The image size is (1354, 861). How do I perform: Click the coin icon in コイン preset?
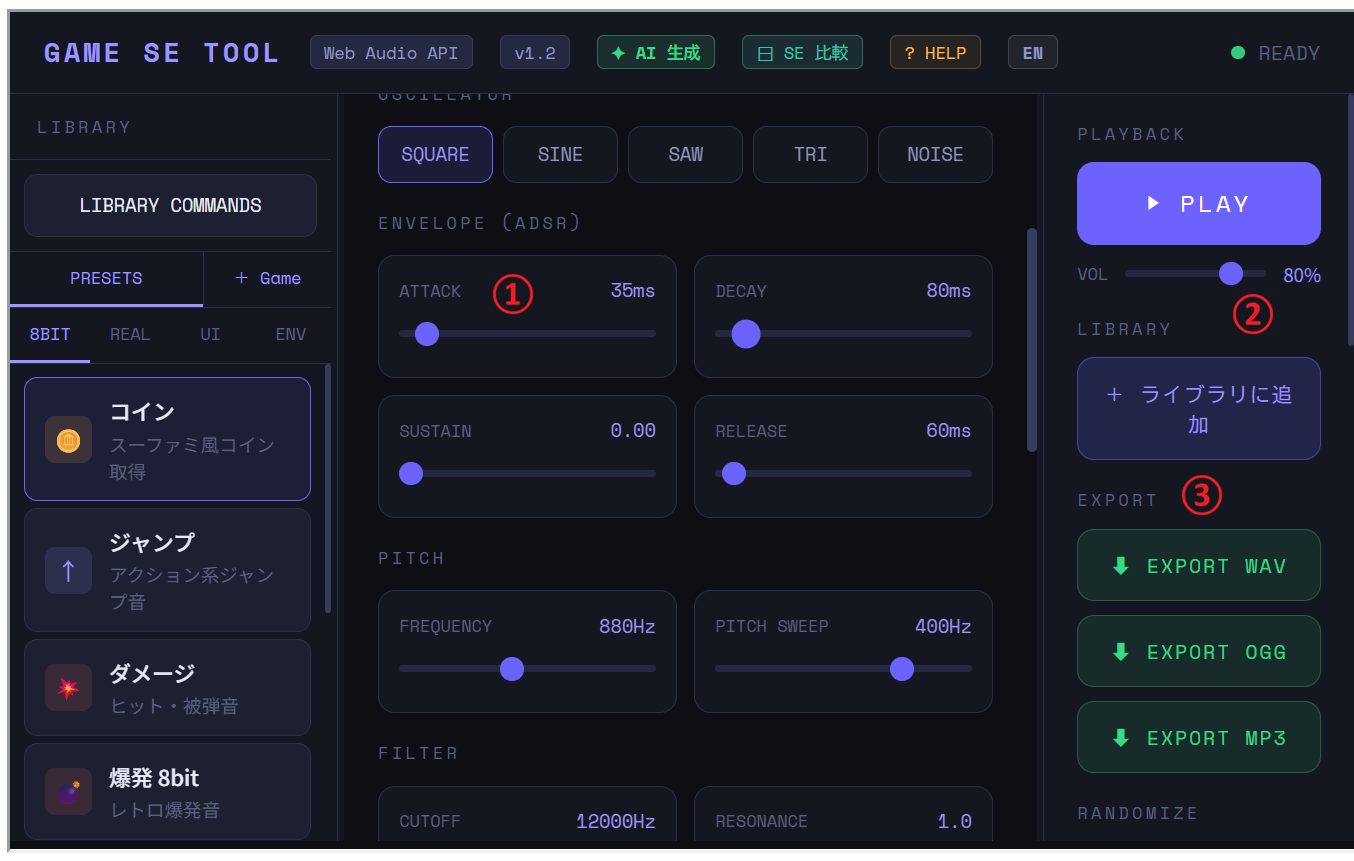point(68,440)
